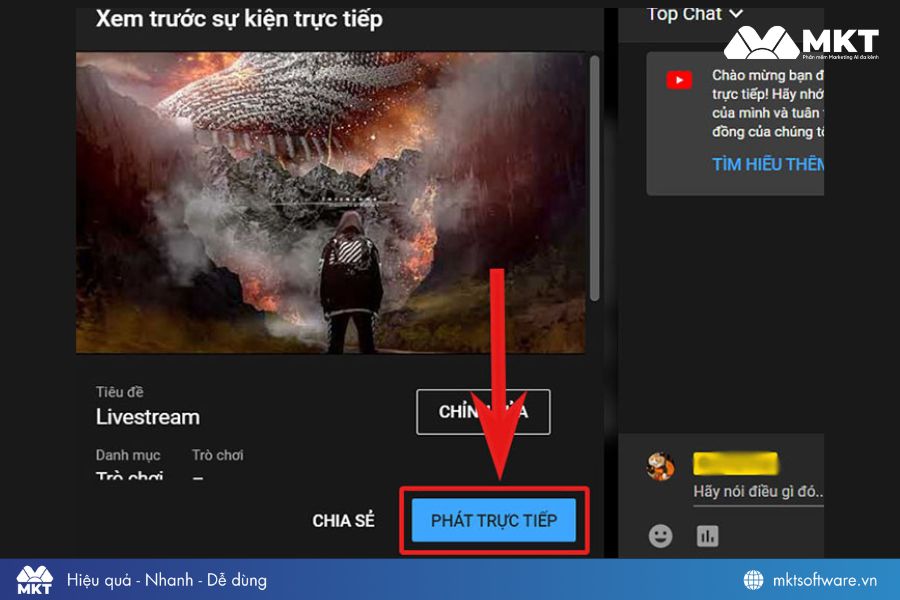Focus the 'Hãy nói điều gì đó' chat input

[758, 492]
